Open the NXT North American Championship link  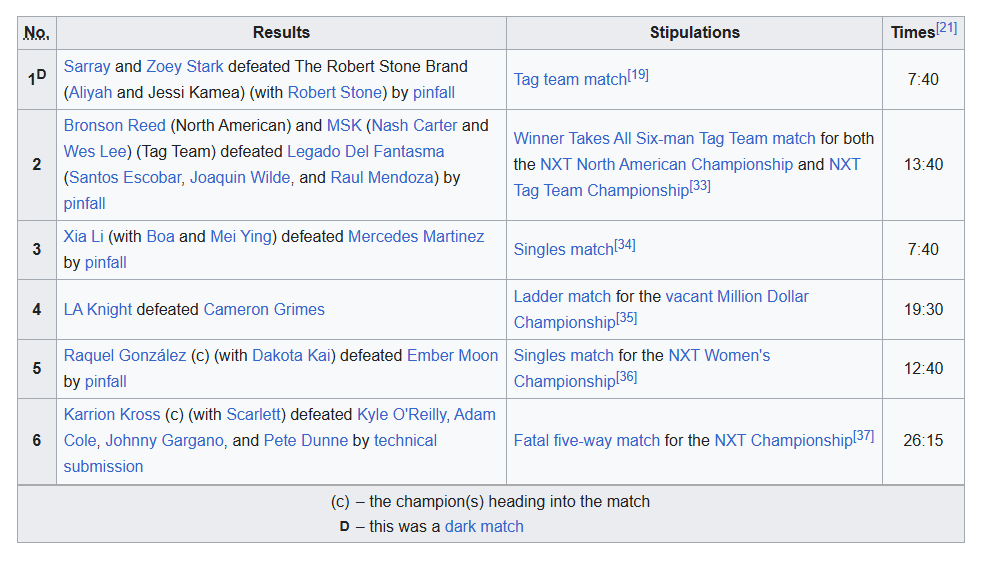pyautogui.click(x=666, y=164)
